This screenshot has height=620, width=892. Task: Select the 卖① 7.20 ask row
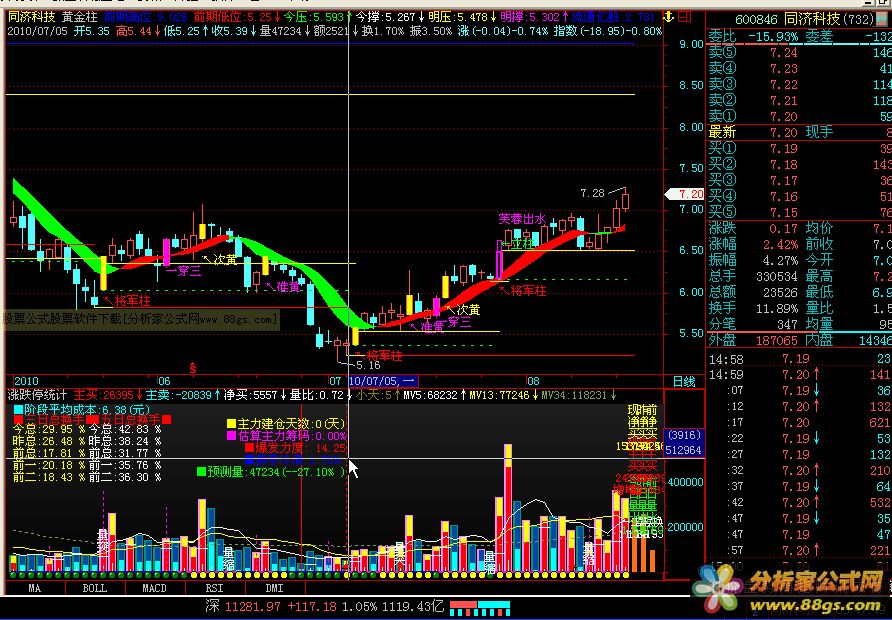click(x=800, y=116)
